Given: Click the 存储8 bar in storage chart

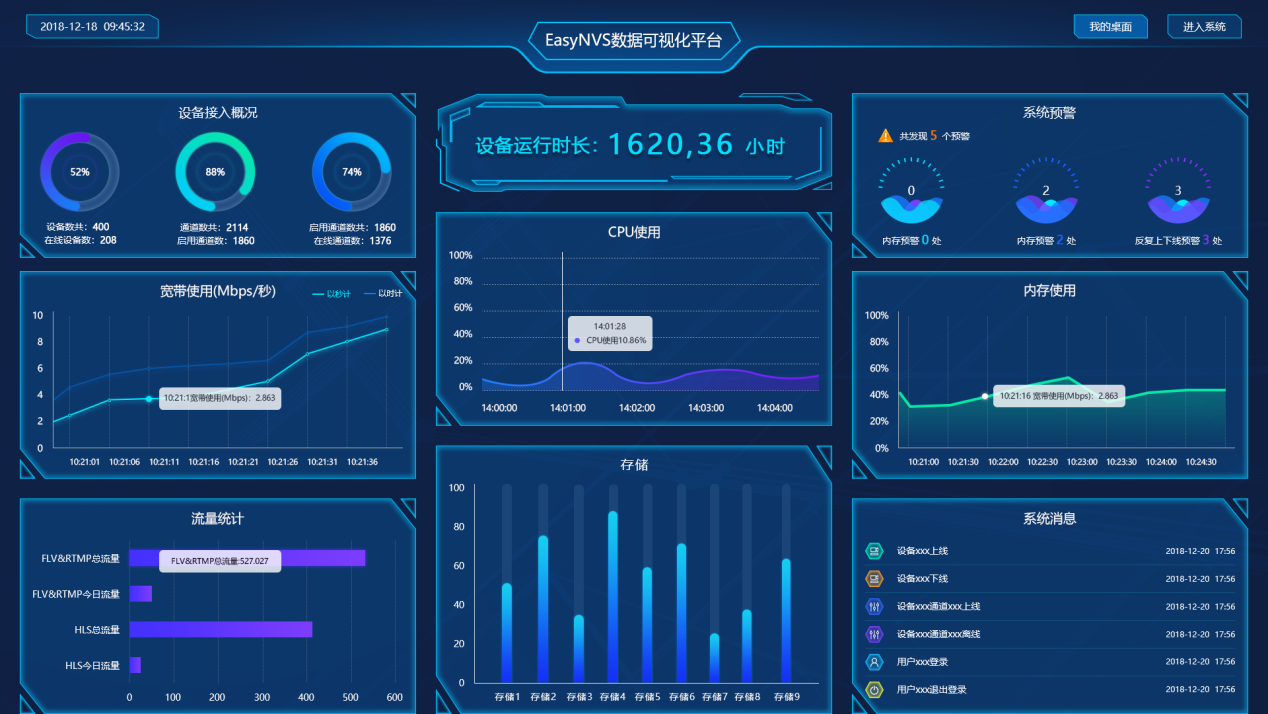Looking at the screenshot, I should click(747, 646).
